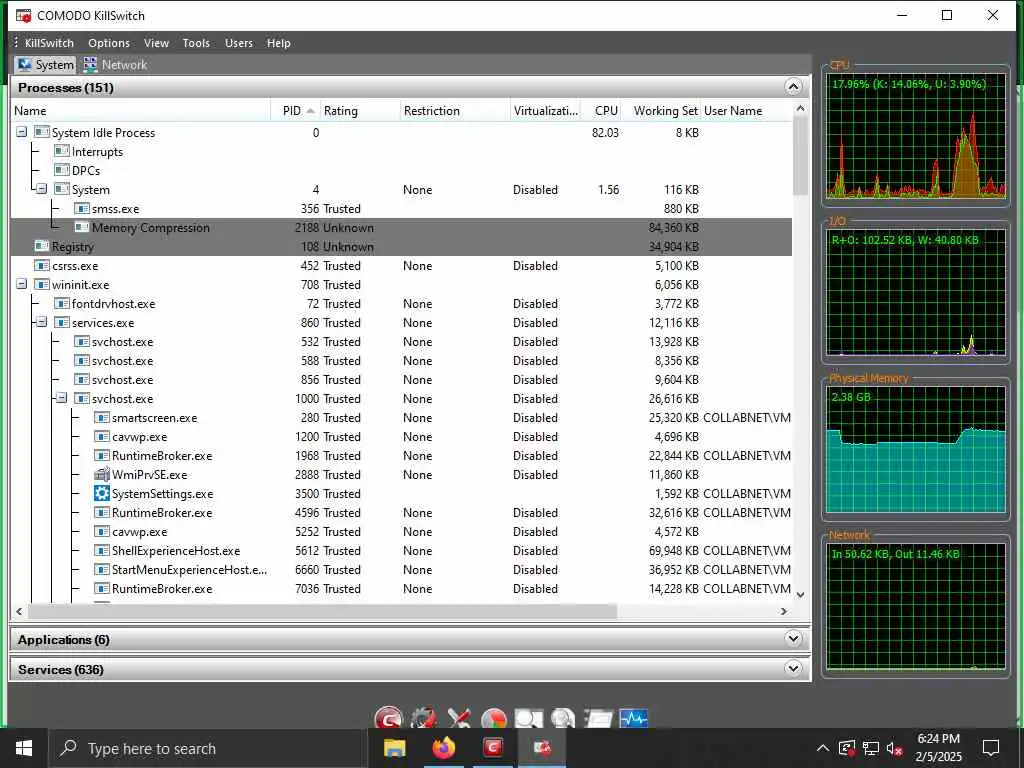Select the System tab
The height and width of the screenshot is (768, 1024).
46,65
